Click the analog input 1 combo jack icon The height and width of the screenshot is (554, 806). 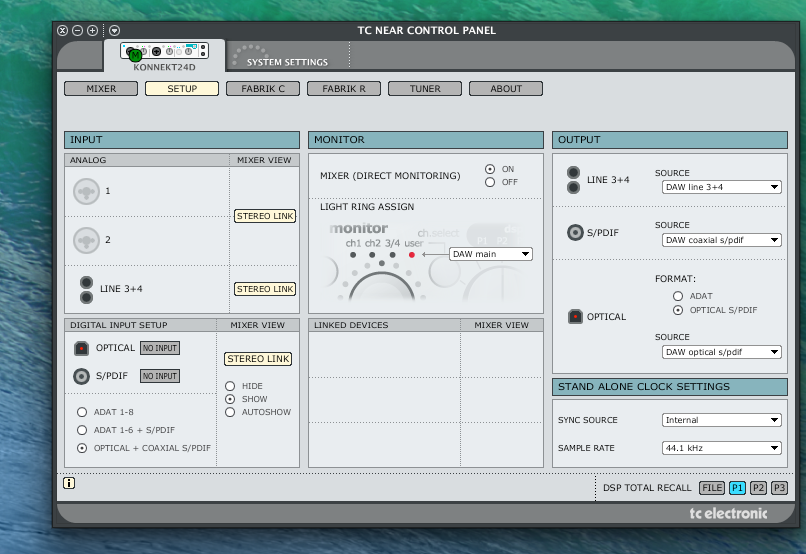point(87,191)
